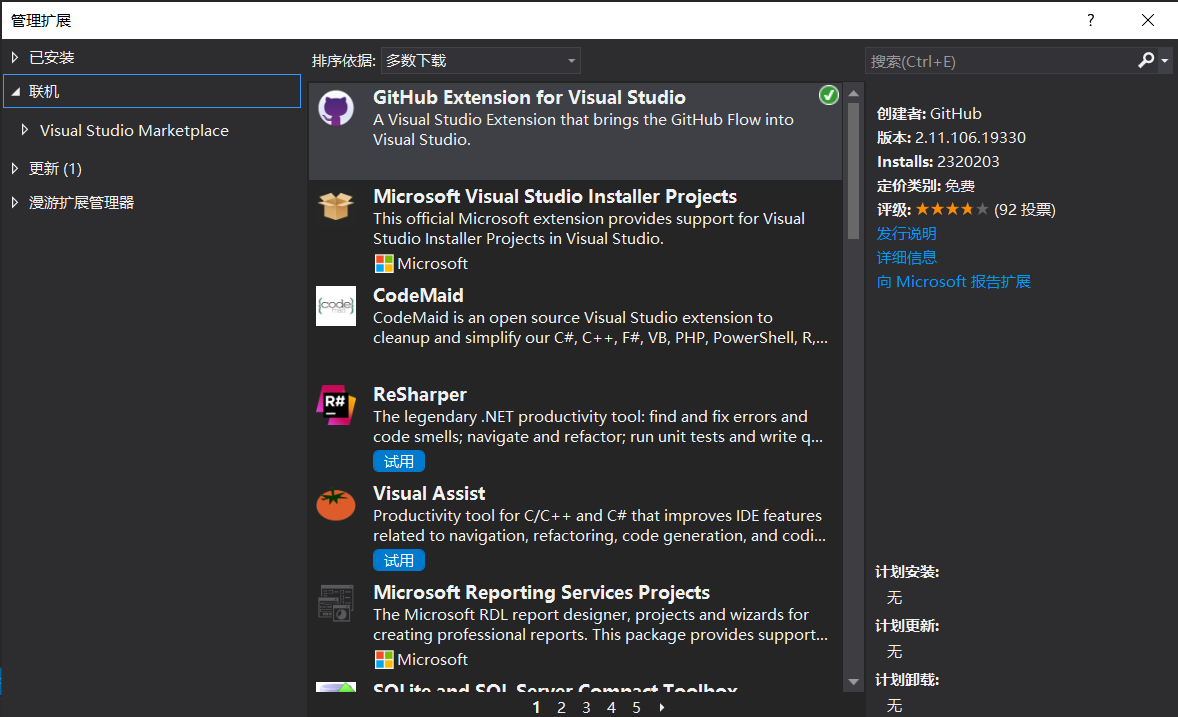Image resolution: width=1178 pixels, height=717 pixels.
Task: Expand the 漫游扩展管理器 node
Action: (x=14, y=202)
